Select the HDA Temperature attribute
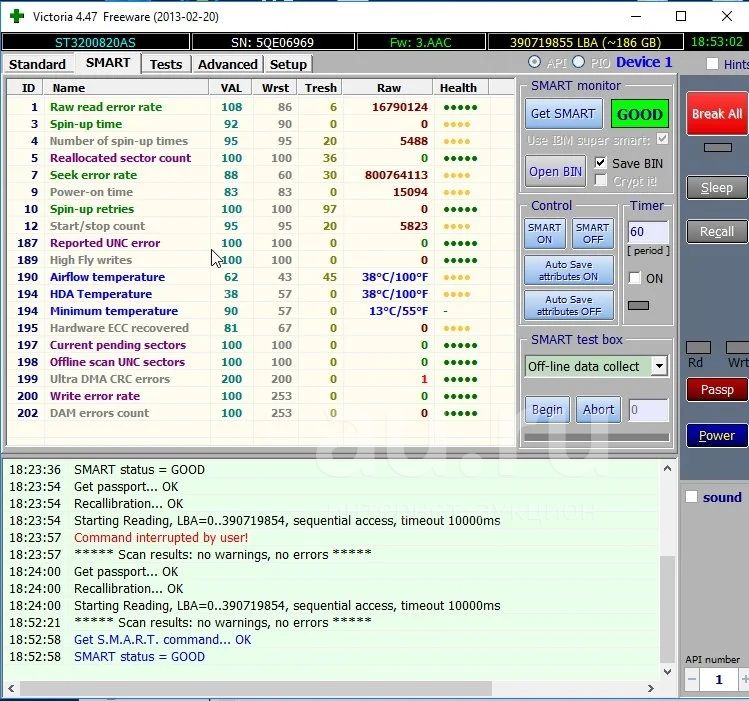The image size is (749, 701). (260, 294)
